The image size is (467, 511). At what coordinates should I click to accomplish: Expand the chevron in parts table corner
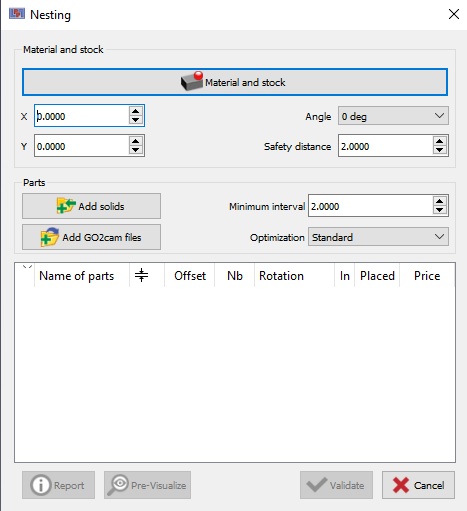click(x=27, y=266)
